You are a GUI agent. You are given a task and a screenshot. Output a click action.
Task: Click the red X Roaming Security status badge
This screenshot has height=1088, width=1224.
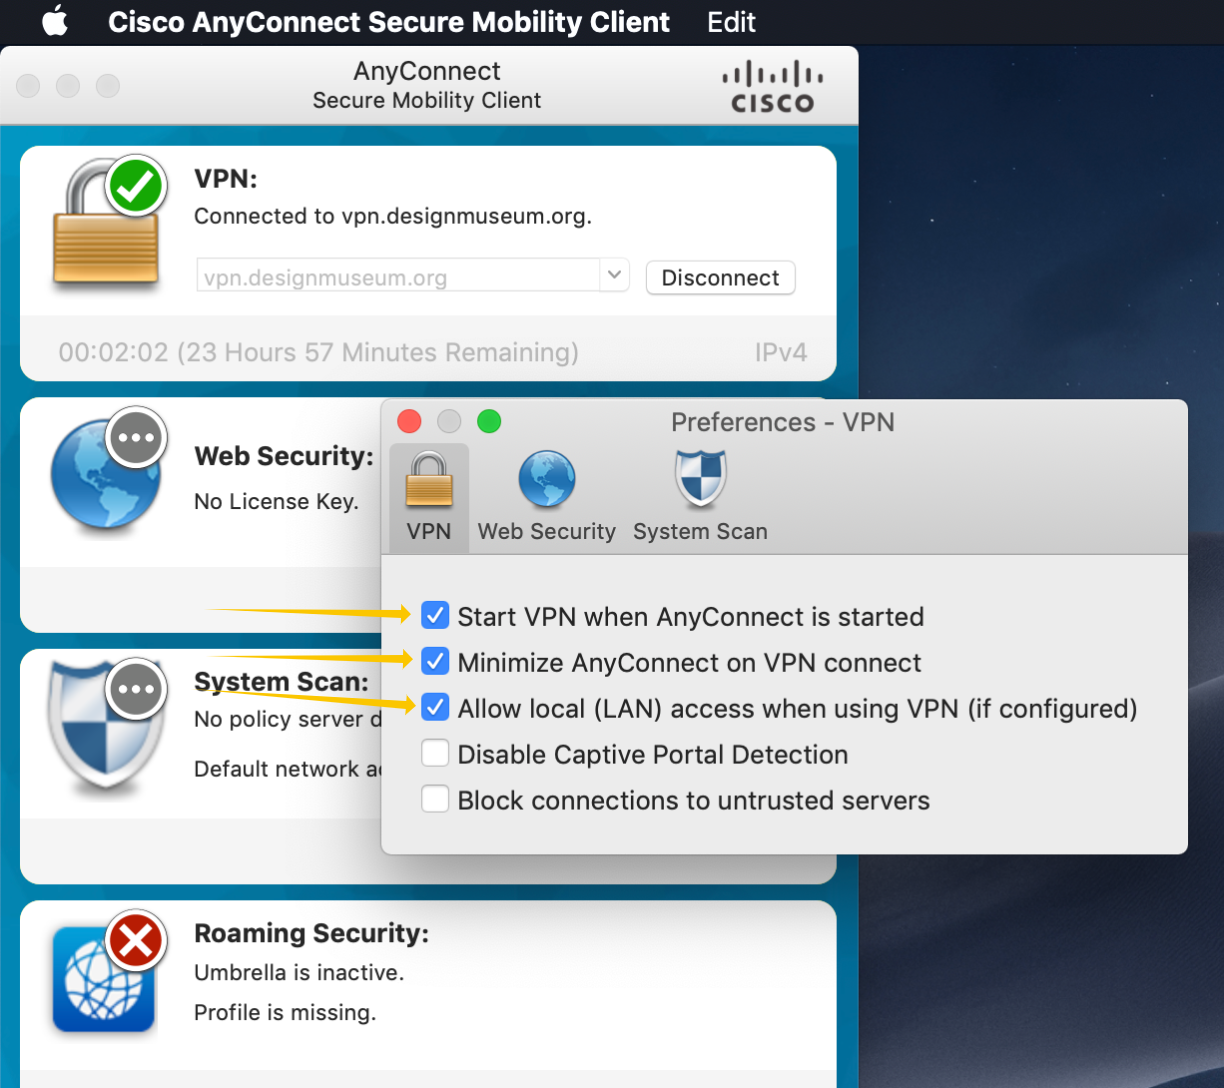coord(136,940)
